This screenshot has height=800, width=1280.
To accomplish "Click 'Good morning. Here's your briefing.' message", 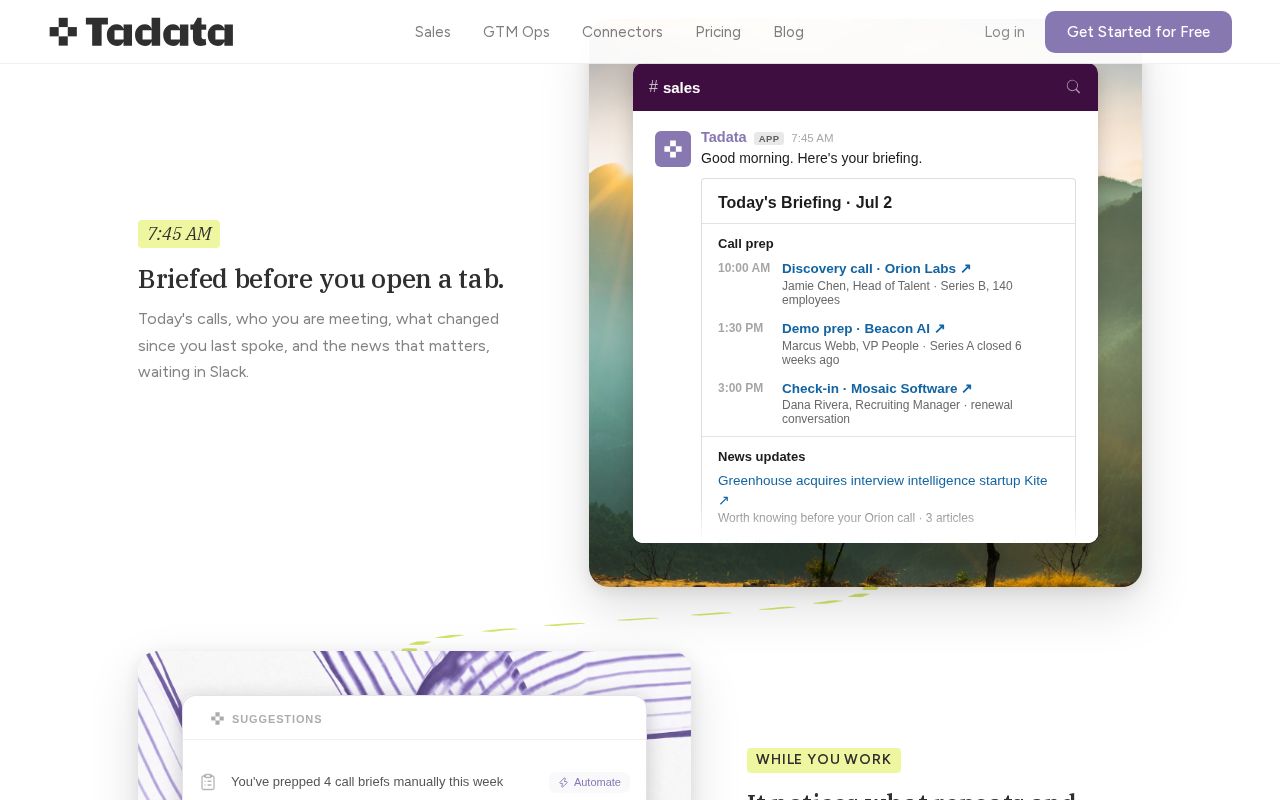I will (811, 158).
